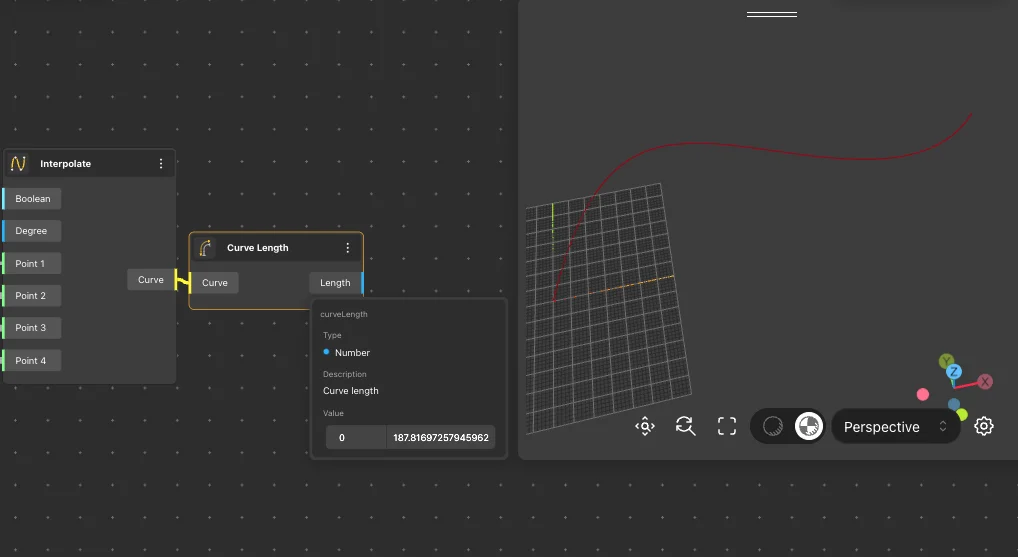Click the Curve Length node icon
Screen dimensions: 1018x557
pyautogui.click(x=206, y=248)
